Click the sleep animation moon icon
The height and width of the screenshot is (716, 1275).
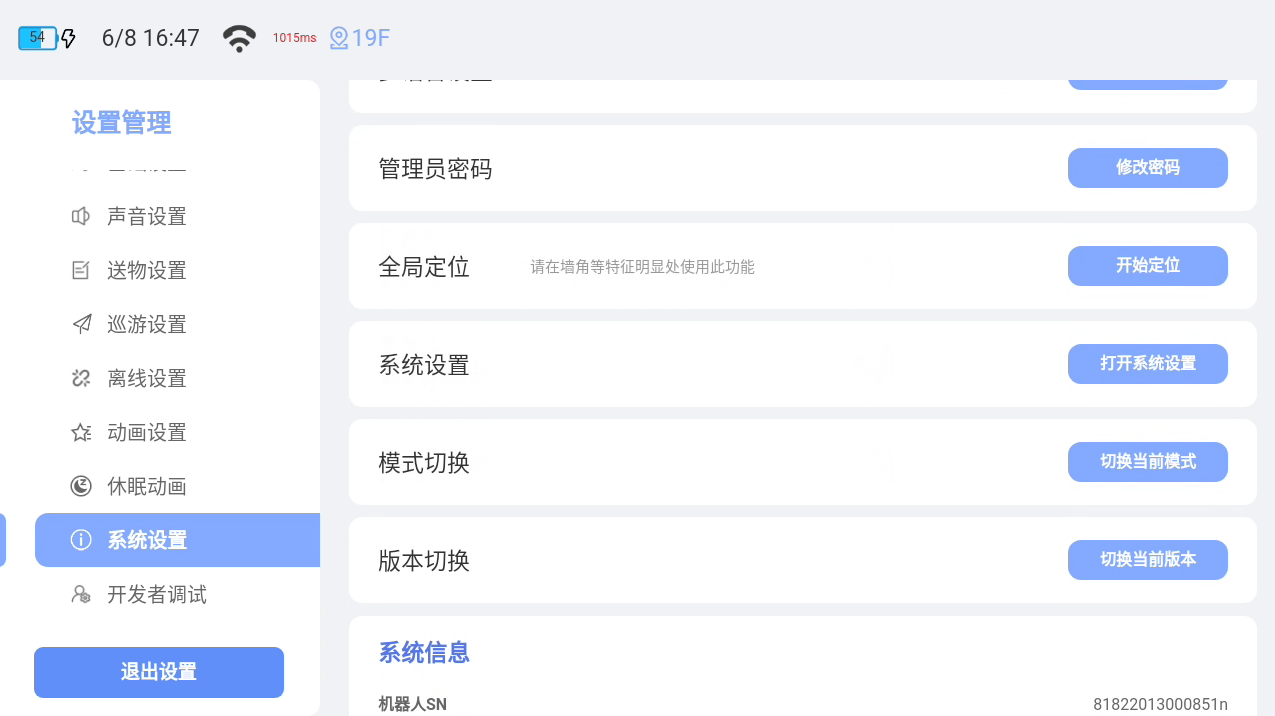coord(81,486)
